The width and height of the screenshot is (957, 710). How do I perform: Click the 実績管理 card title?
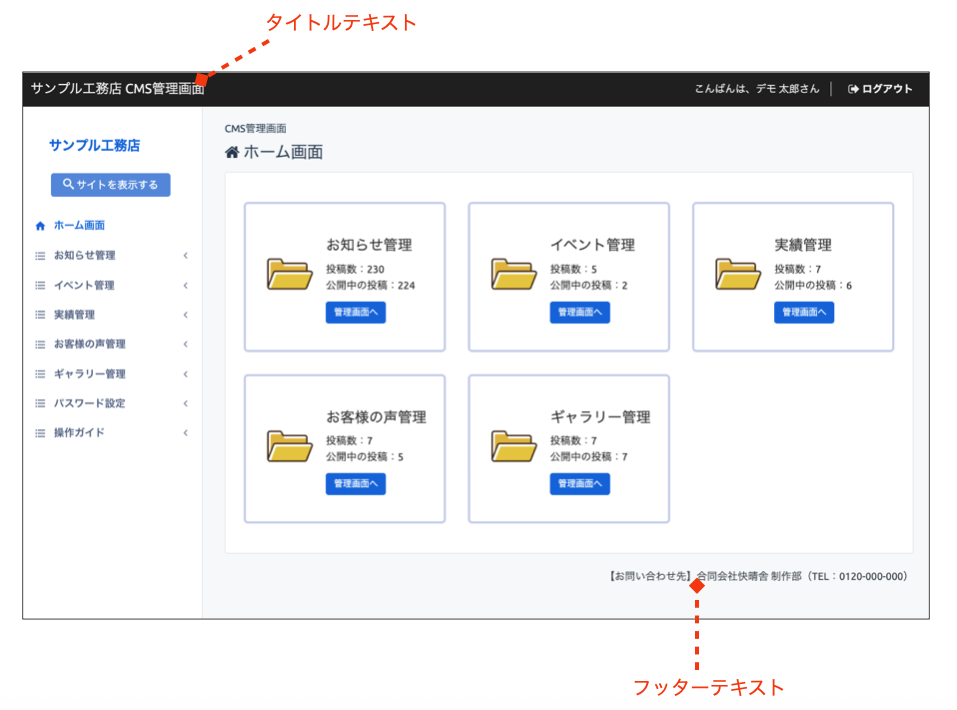pyautogui.click(x=803, y=245)
